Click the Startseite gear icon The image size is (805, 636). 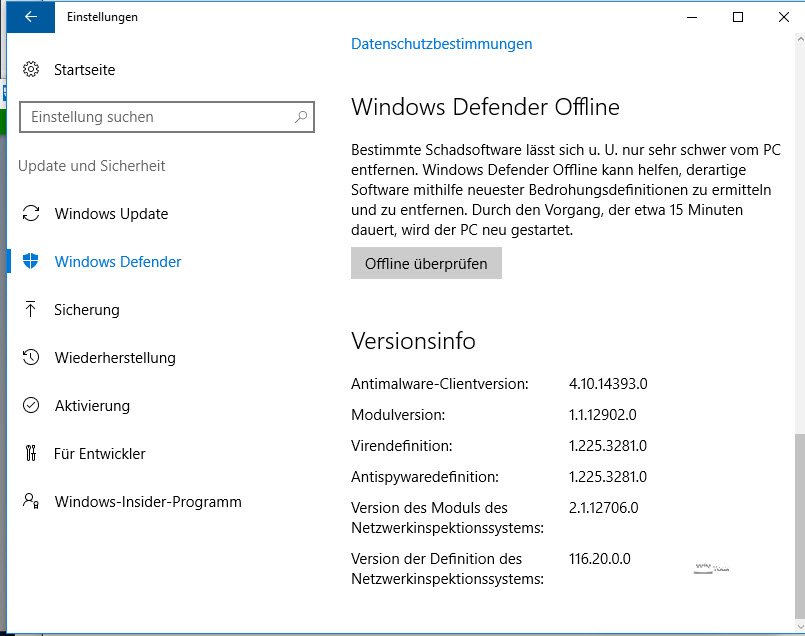pos(31,70)
